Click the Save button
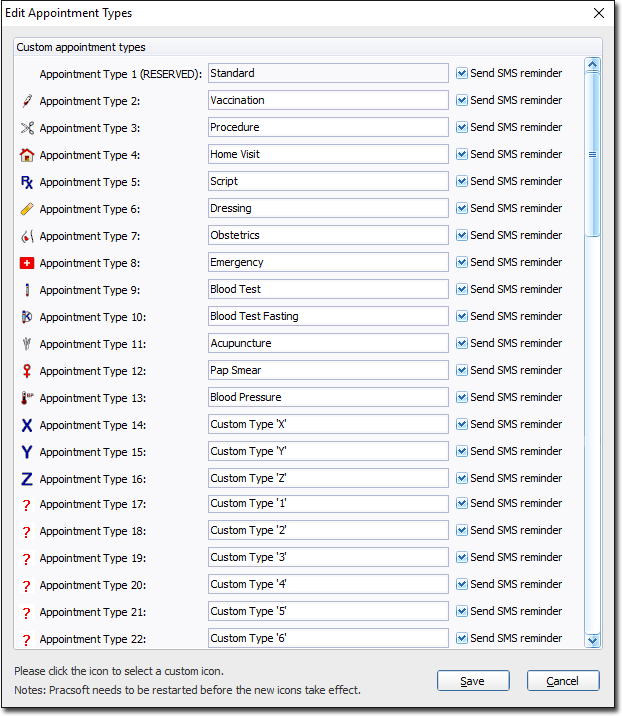This screenshot has width=622, height=716. pos(472,681)
